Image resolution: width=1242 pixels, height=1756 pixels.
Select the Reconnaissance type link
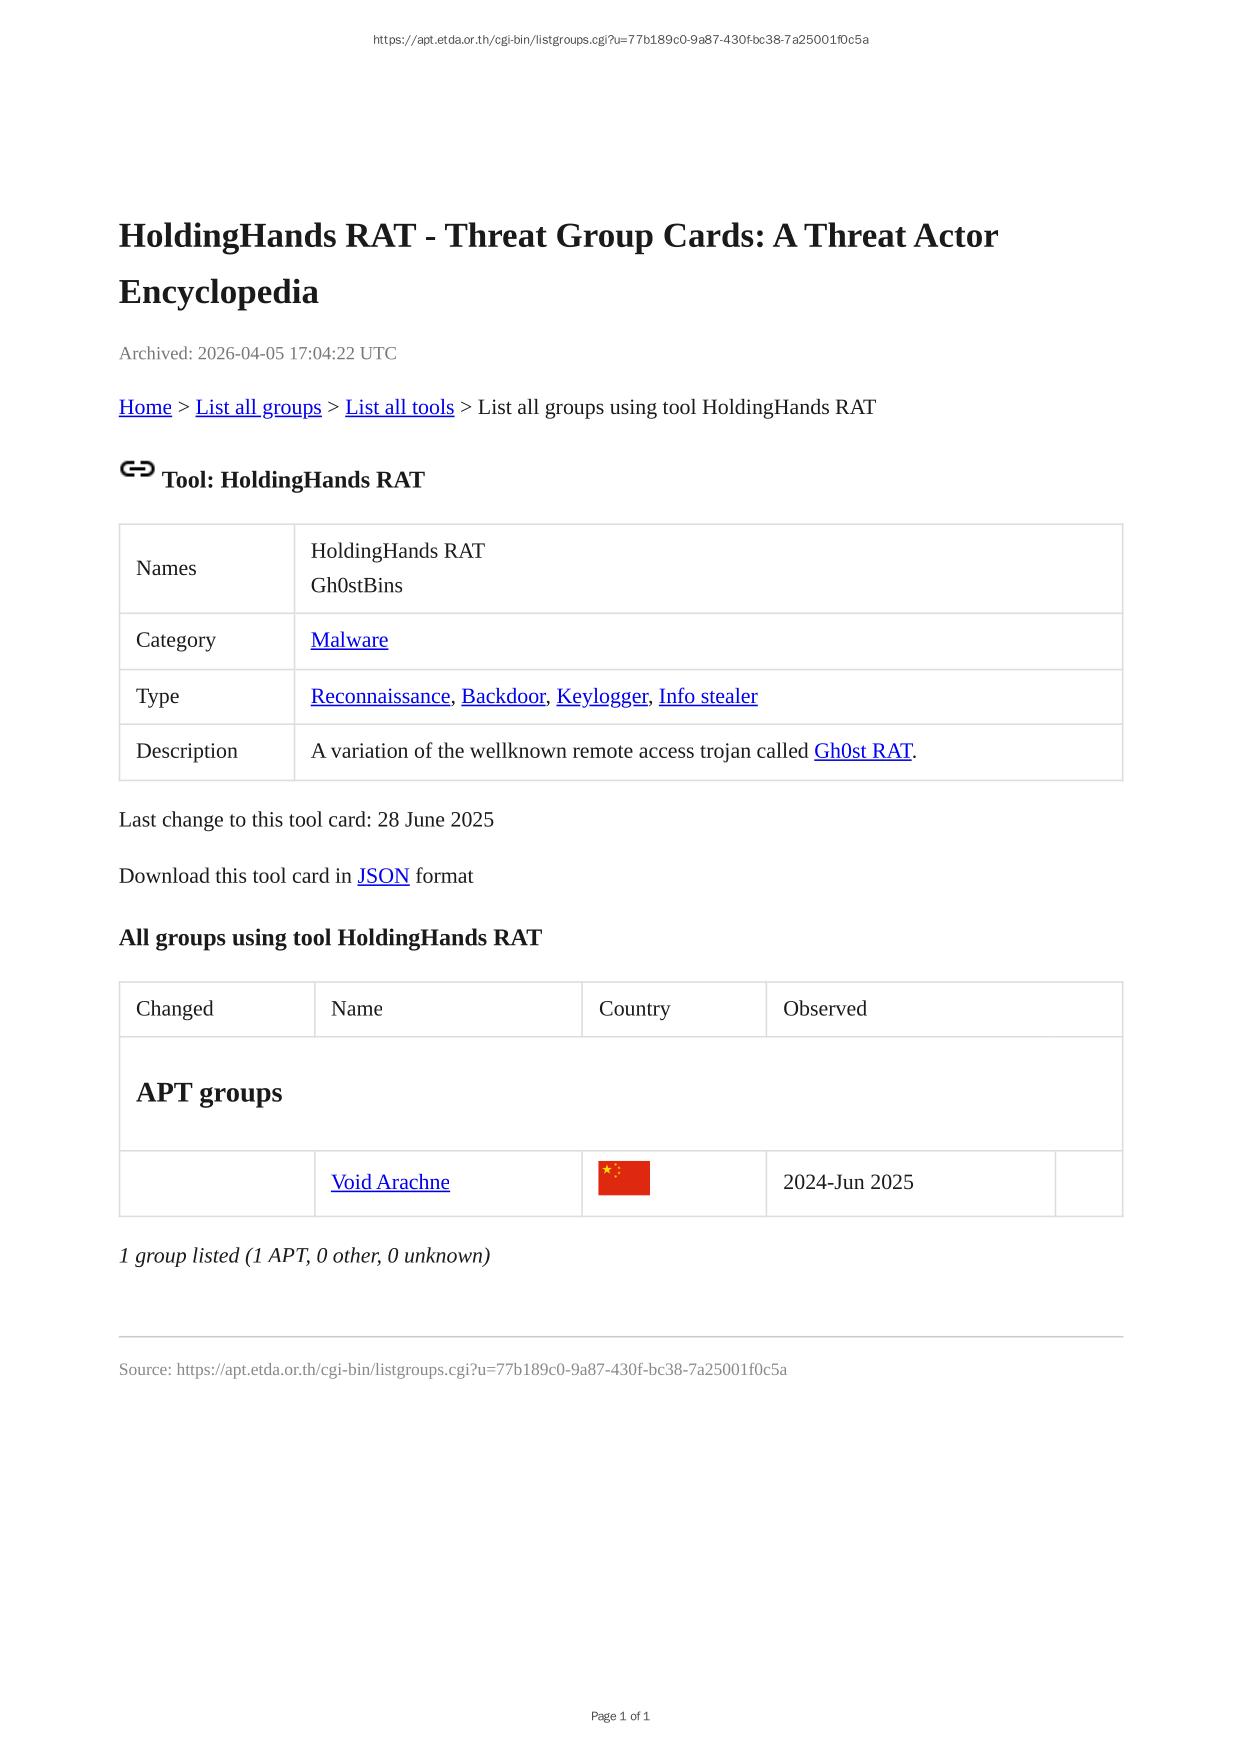point(380,696)
